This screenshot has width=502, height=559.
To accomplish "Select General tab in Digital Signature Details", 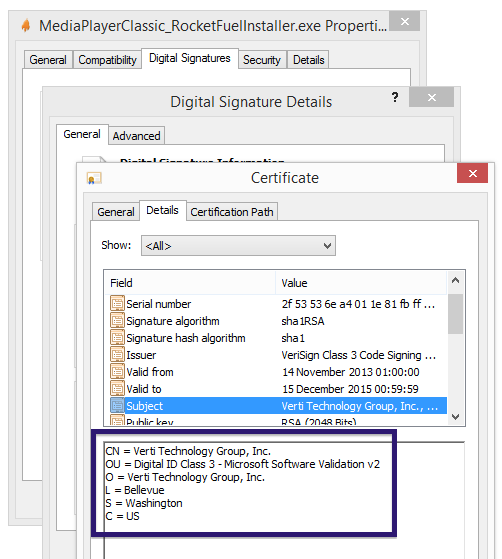I will [x=82, y=134].
